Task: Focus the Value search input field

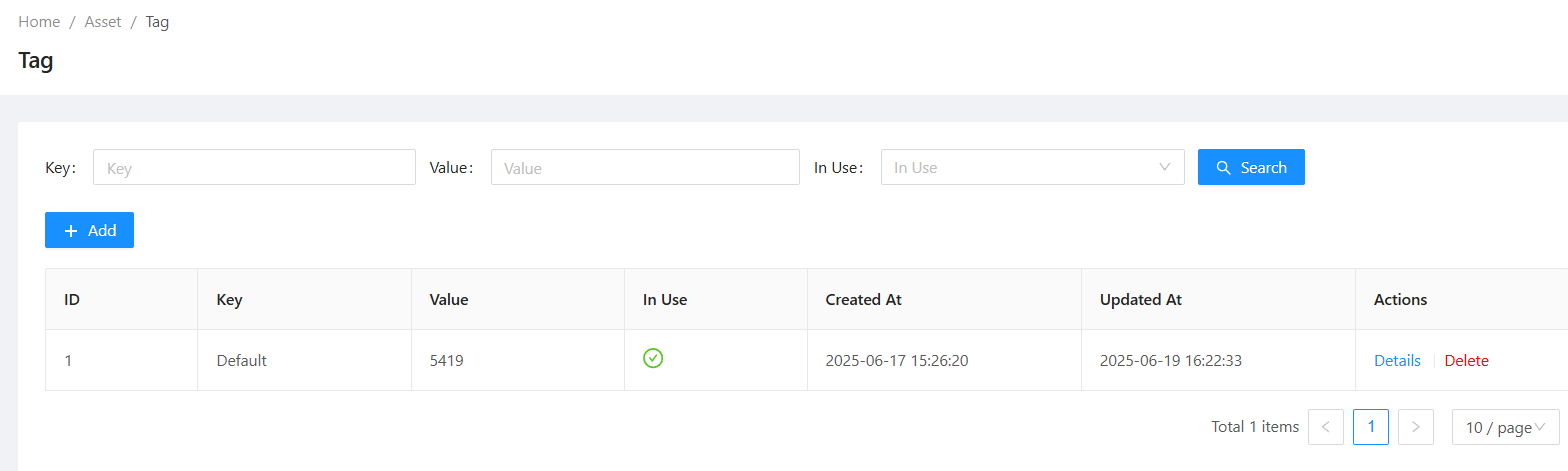Action: click(x=645, y=168)
